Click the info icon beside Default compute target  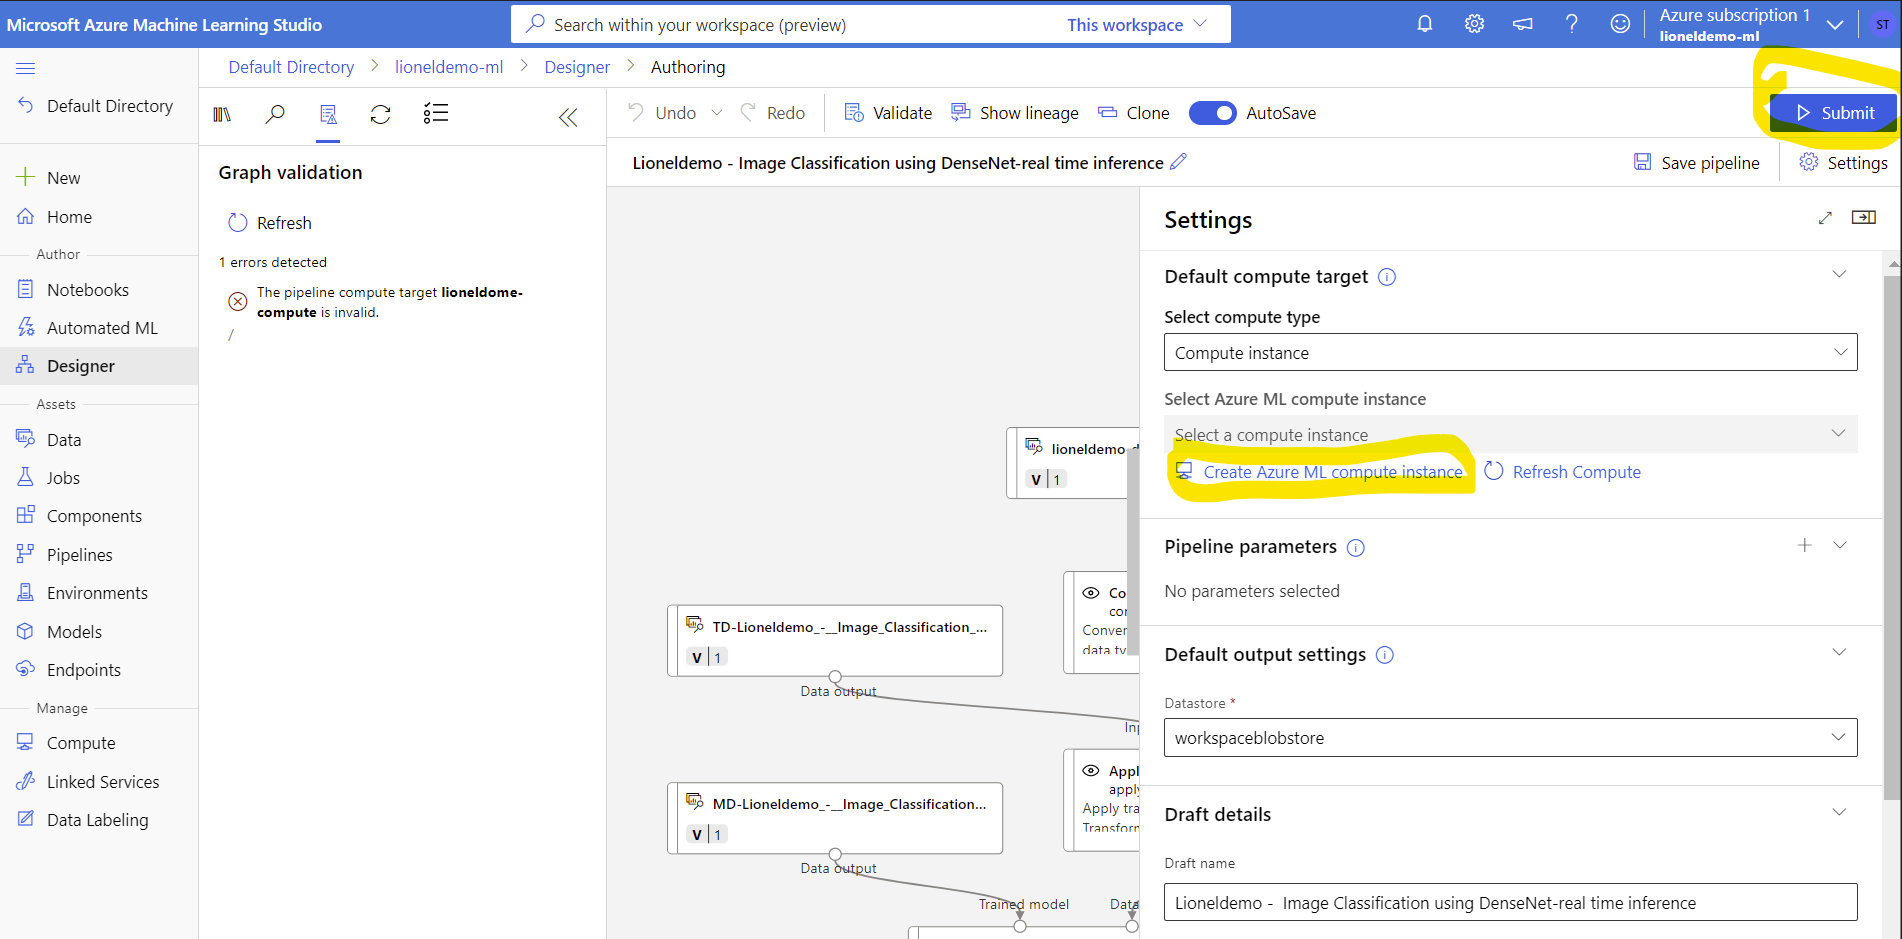(x=1387, y=277)
